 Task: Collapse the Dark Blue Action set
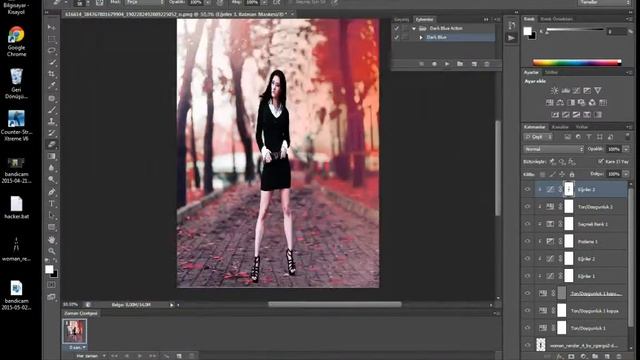[x=414, y=29]
